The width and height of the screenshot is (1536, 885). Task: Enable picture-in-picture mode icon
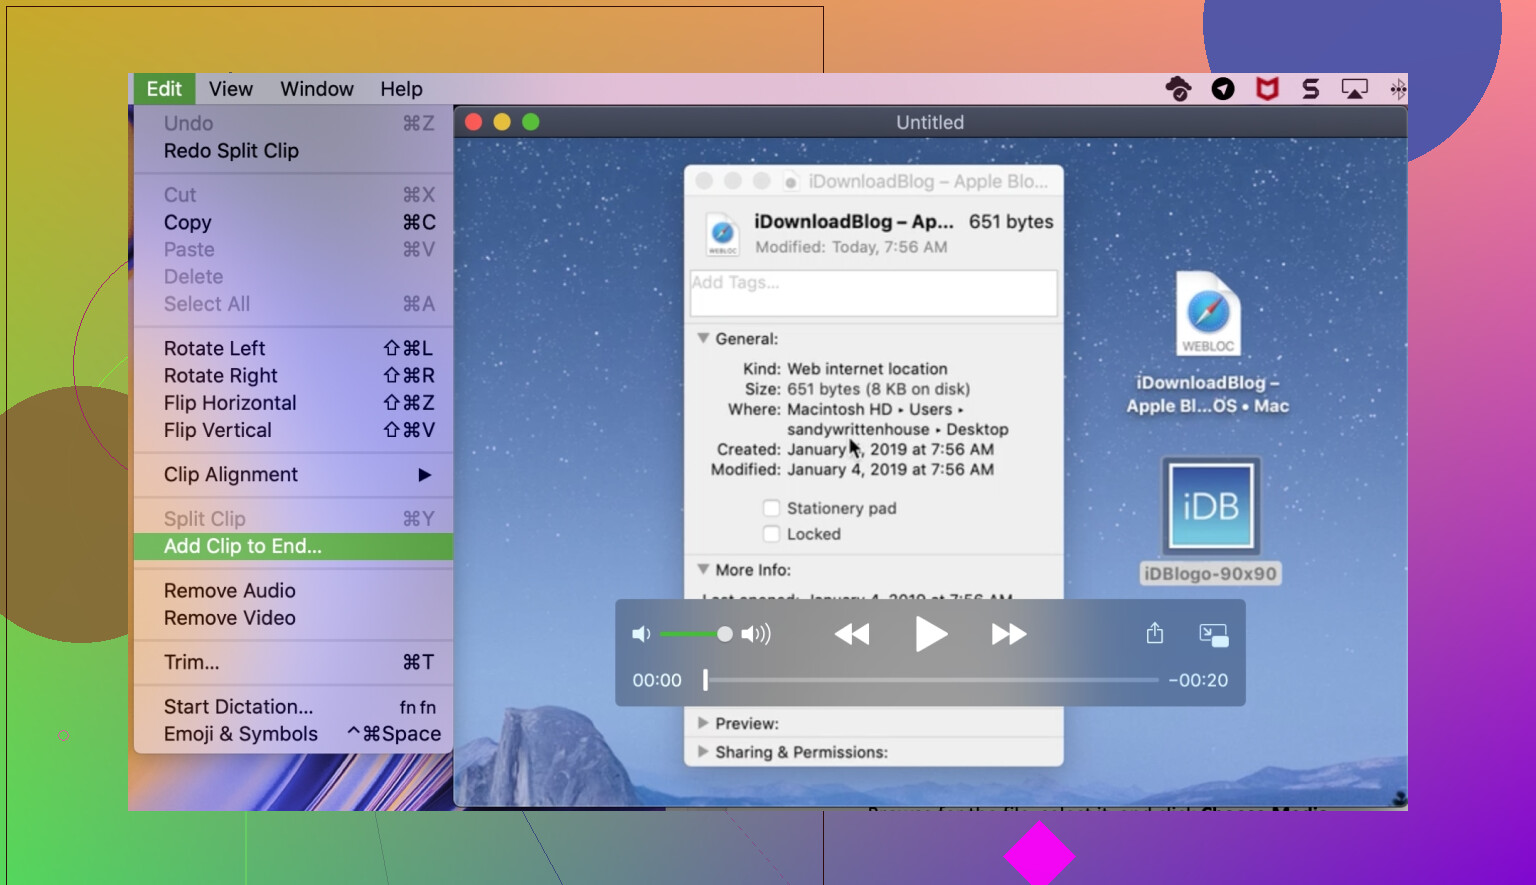tap(1213, 635)
